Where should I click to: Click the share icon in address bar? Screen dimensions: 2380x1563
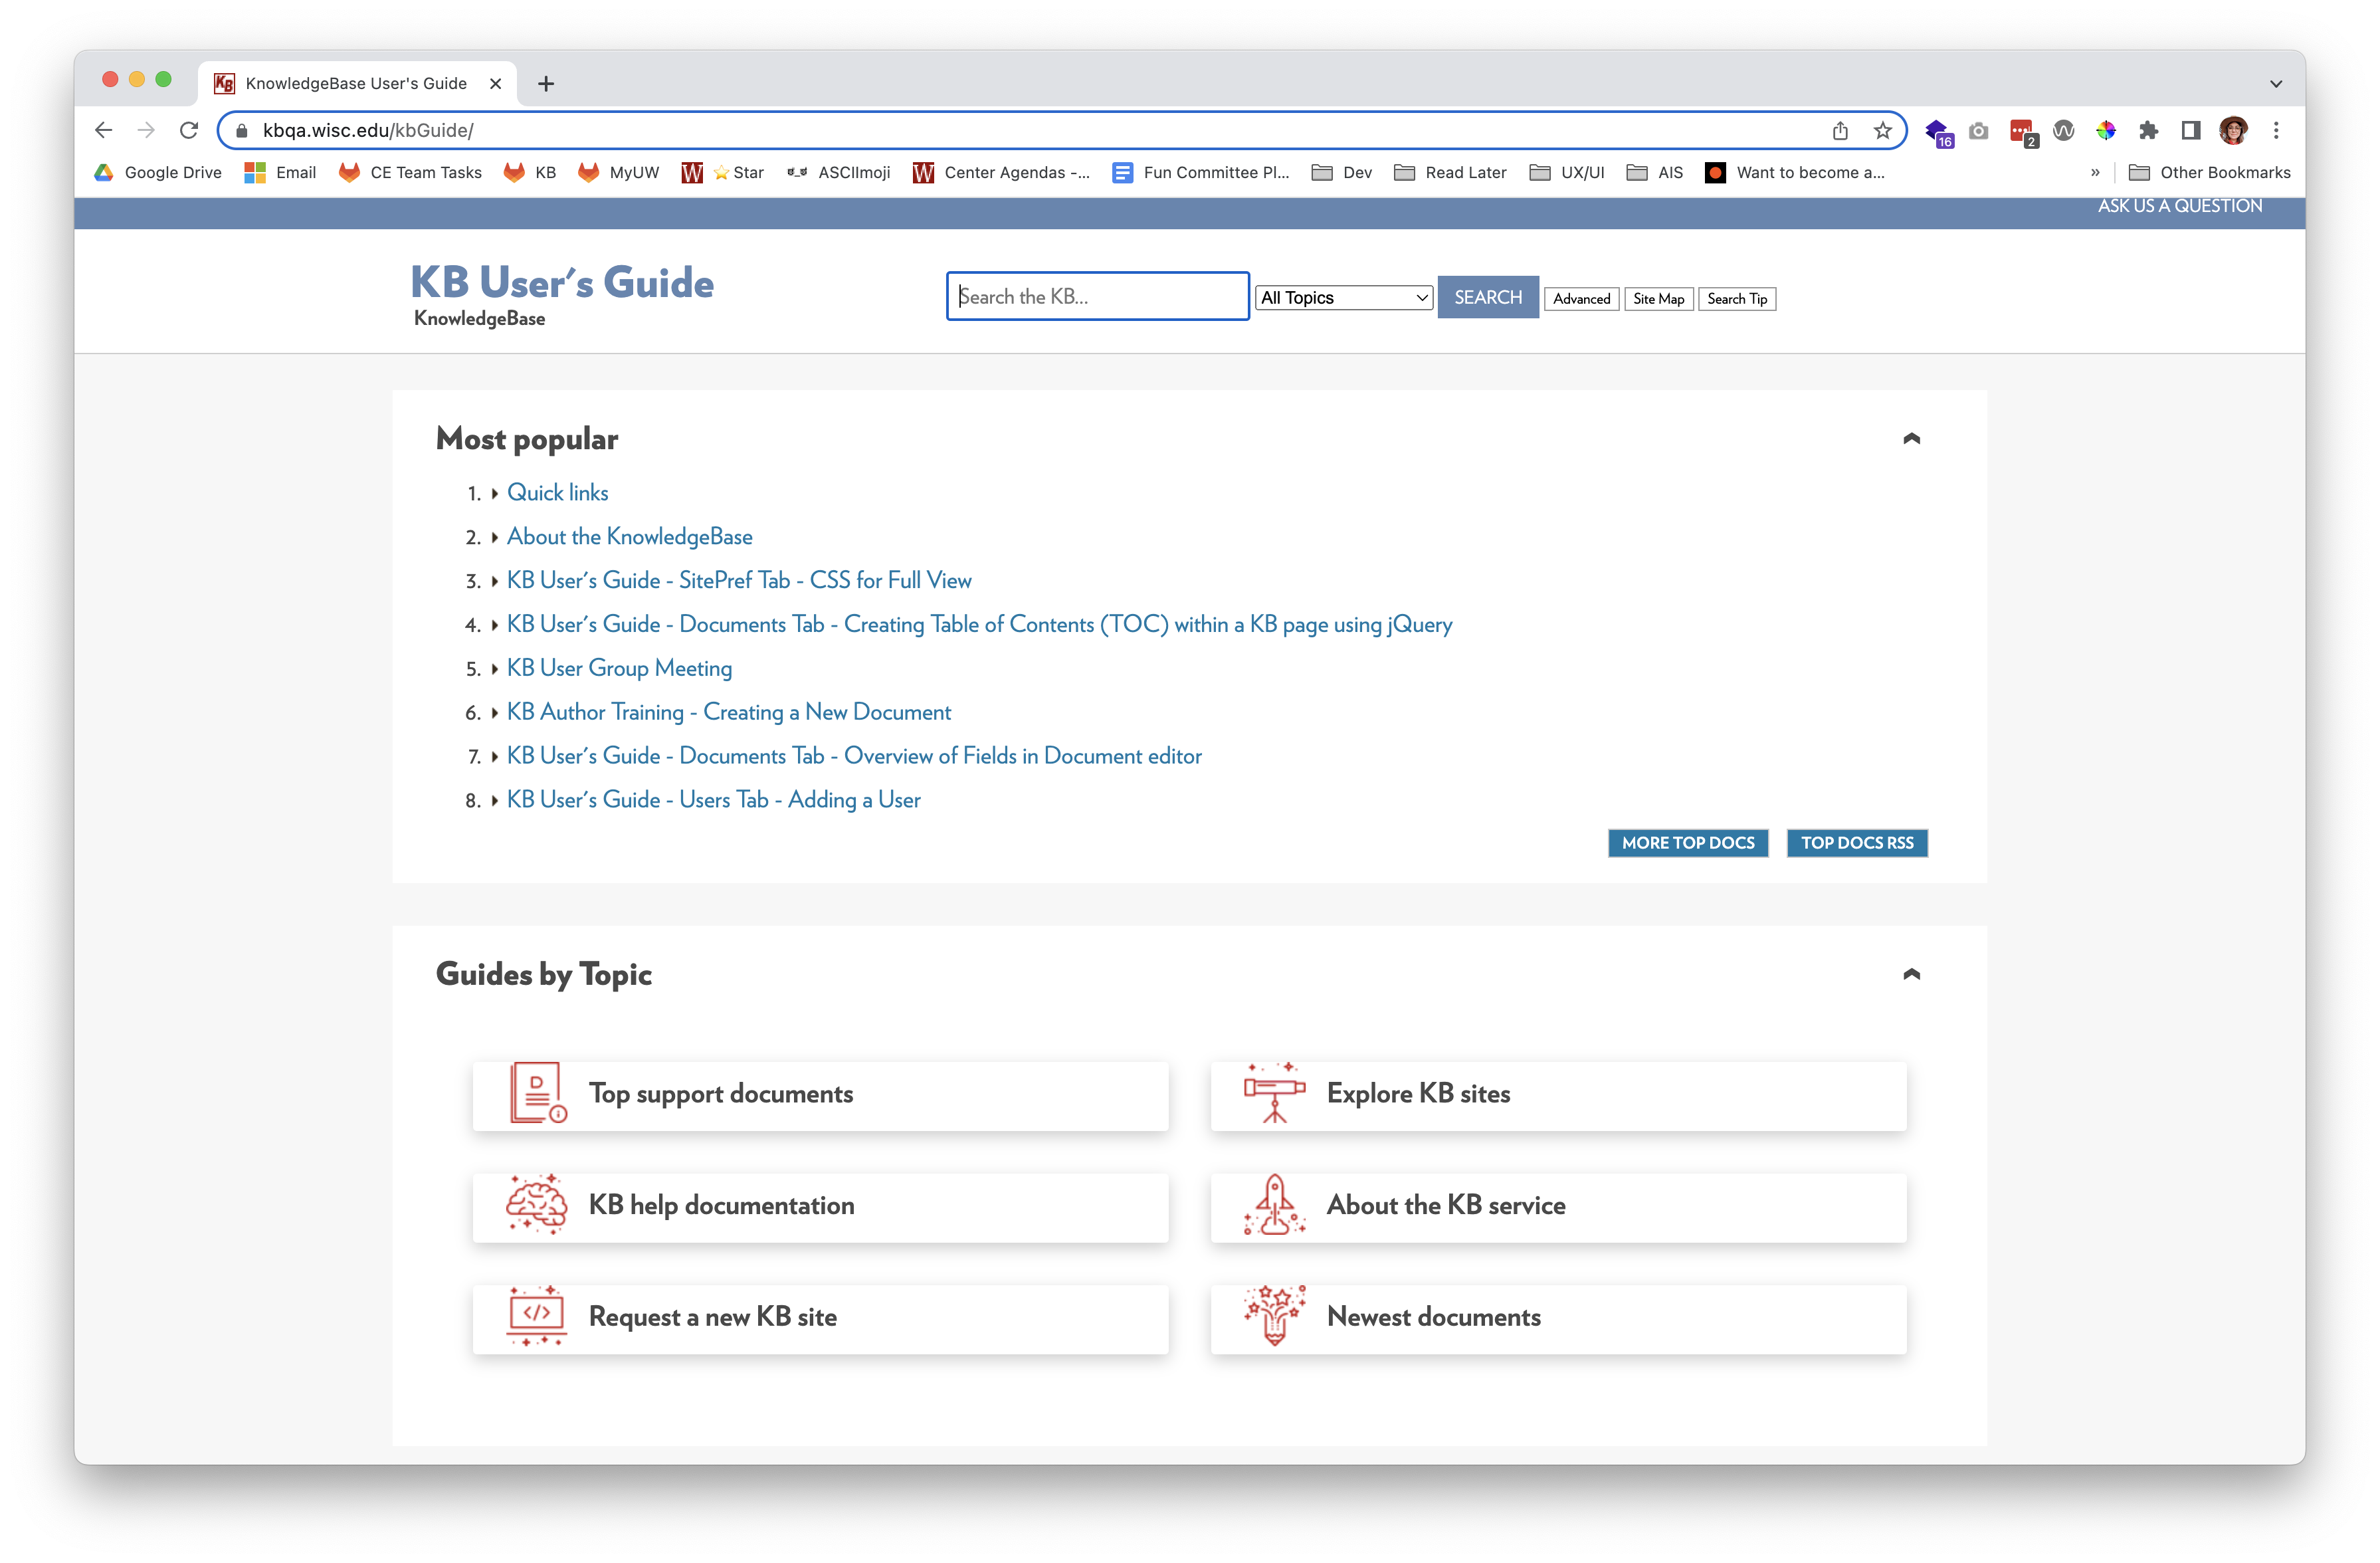(x=1840, y=130)
